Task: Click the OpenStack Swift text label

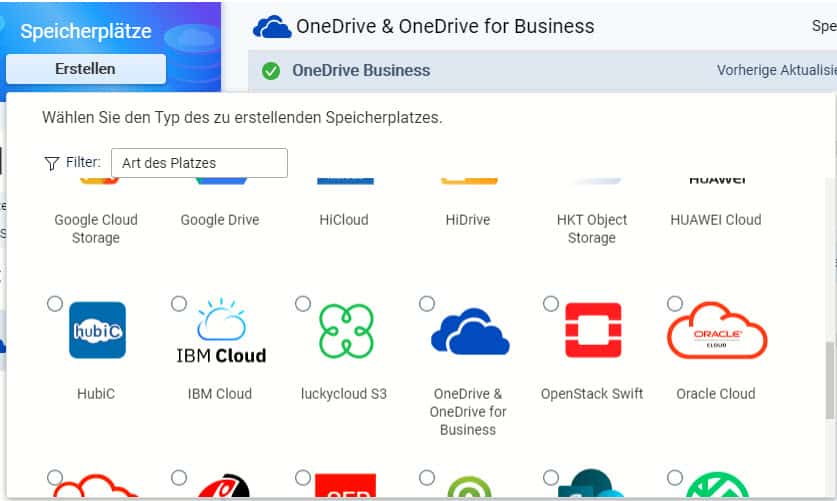Action: 592,394
